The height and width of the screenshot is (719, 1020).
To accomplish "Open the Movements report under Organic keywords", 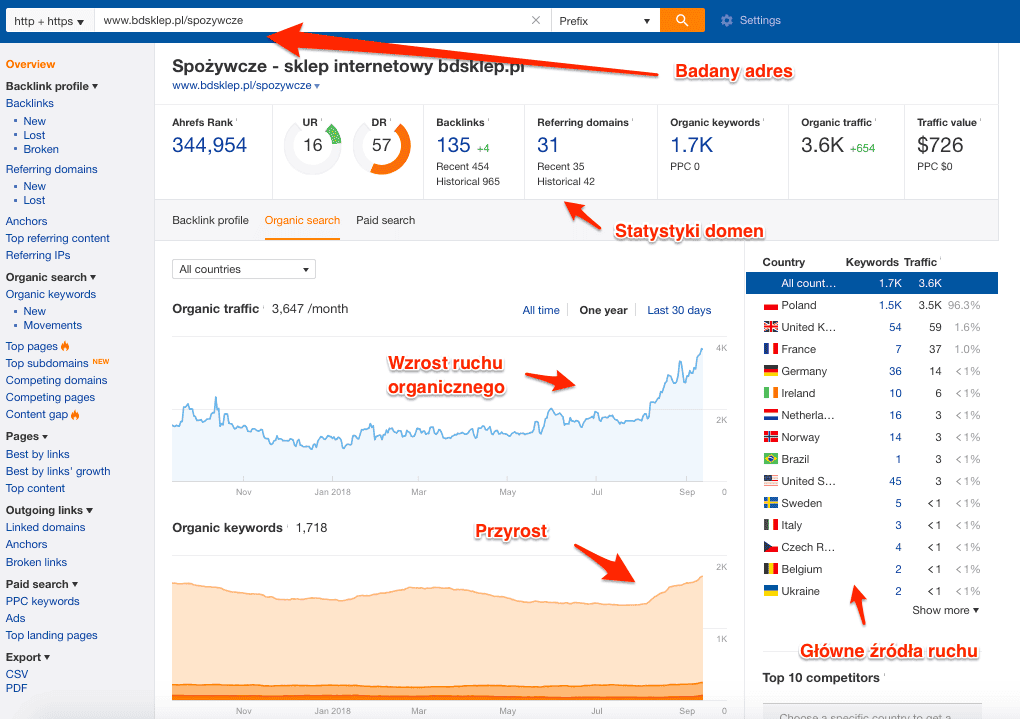I will click(x=53, y=325).
